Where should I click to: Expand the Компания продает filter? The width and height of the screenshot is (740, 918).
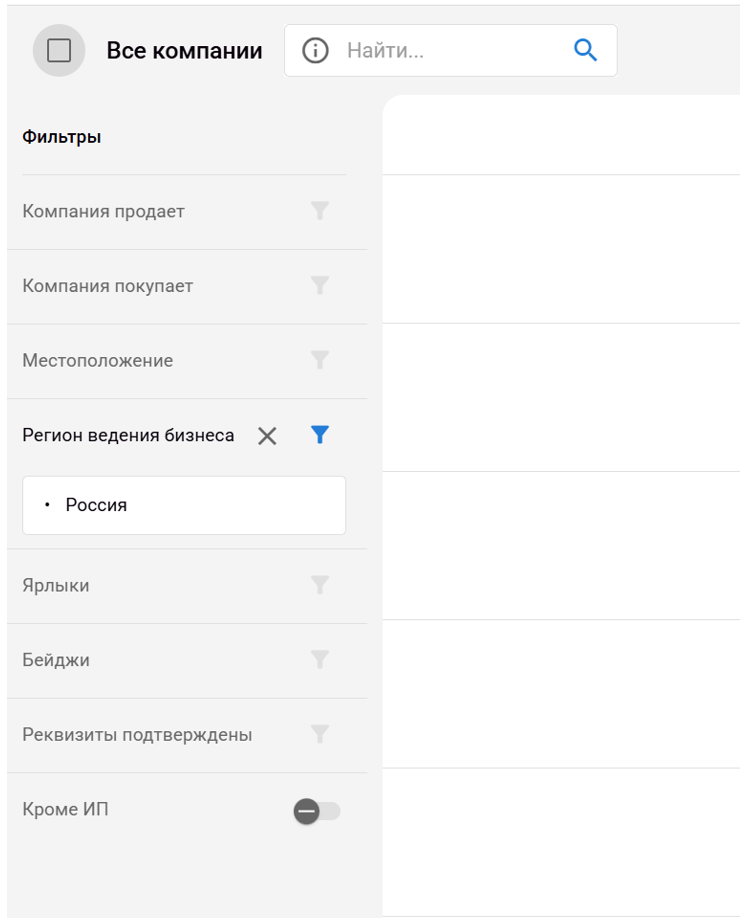point(104,212)
